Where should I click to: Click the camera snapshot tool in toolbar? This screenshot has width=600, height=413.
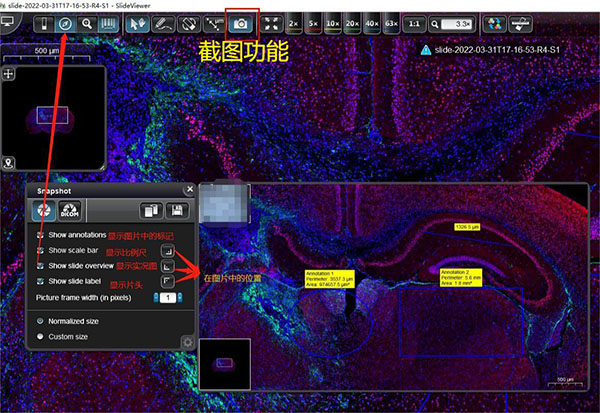tap(240, 22)
